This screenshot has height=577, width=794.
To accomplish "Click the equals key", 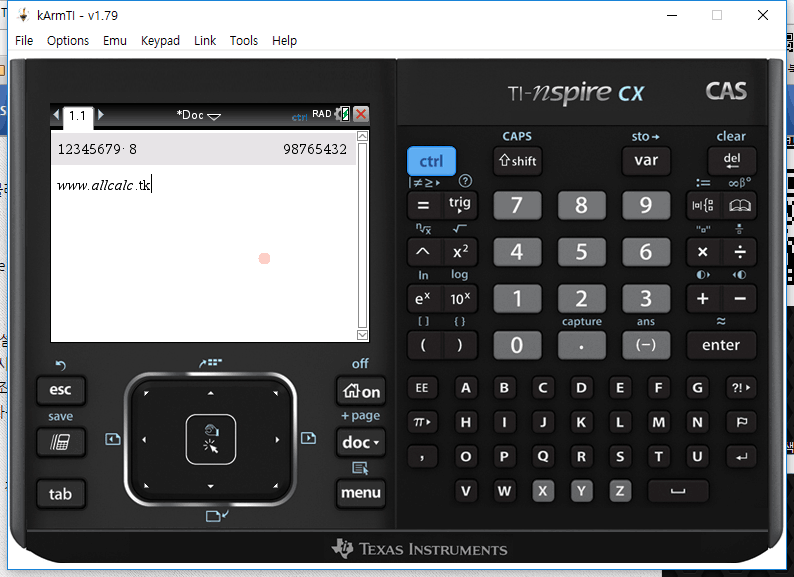I will pos(423,206).
